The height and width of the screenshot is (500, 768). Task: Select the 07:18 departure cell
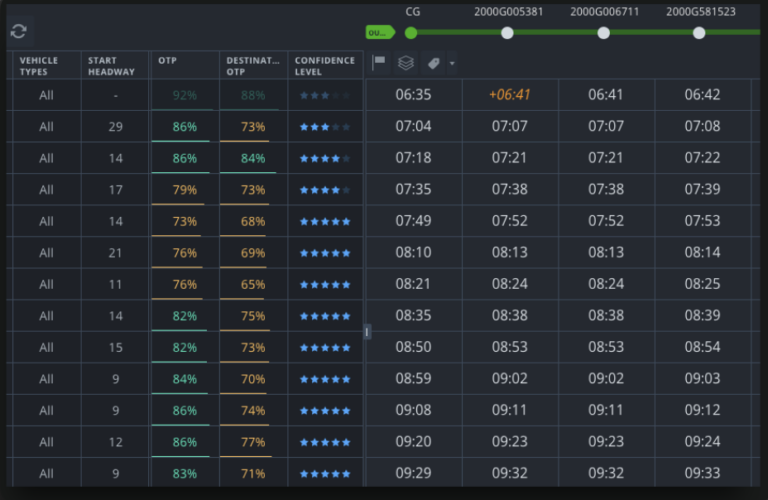[413, 158]
